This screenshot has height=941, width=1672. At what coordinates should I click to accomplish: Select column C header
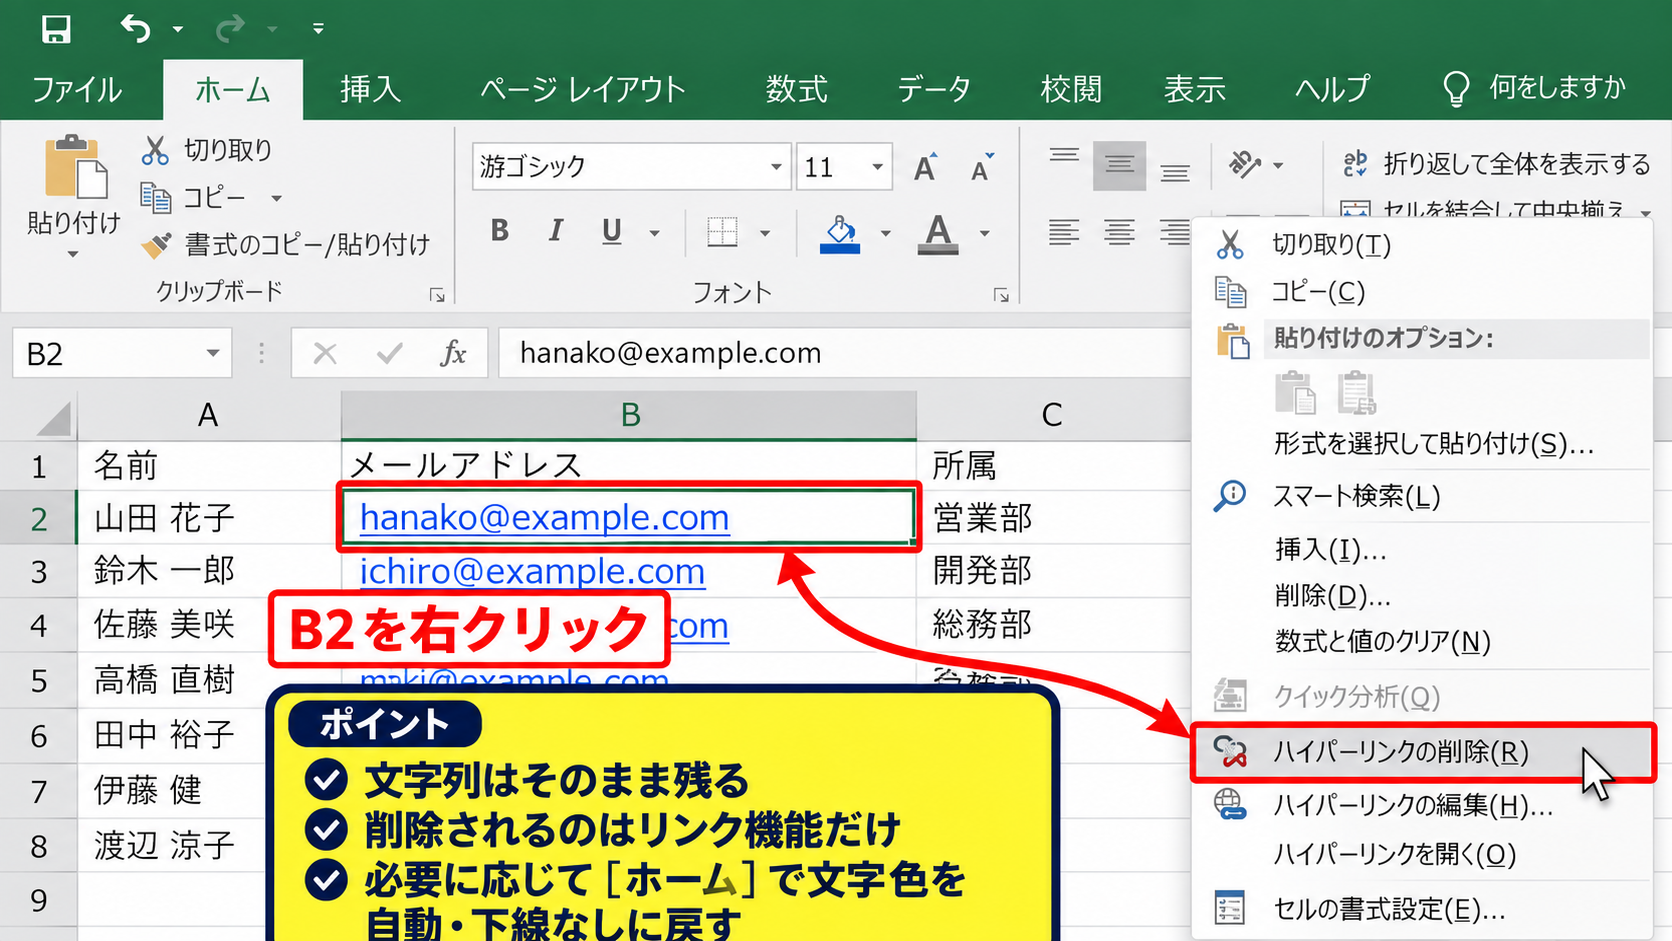point(1052,415)
